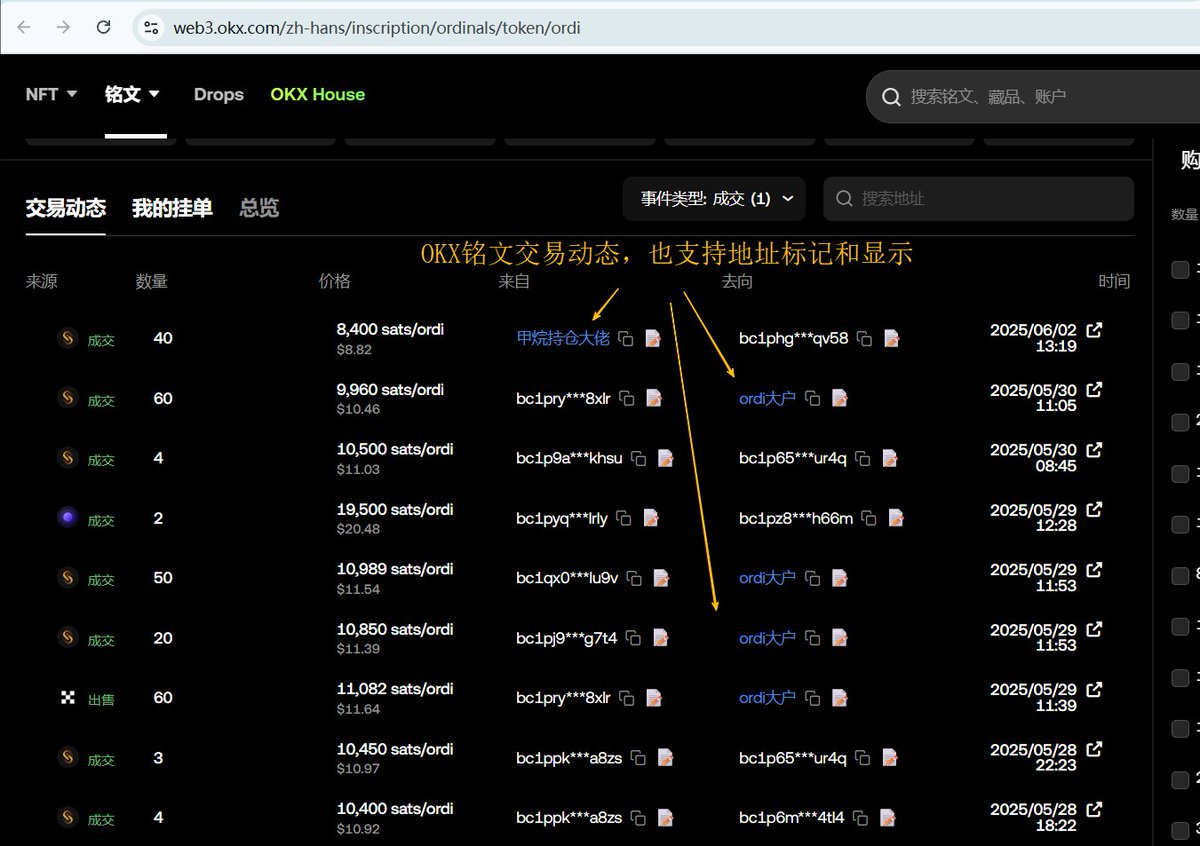
Task: Click the 数量 column header in trade table
Action: (152, 281)
